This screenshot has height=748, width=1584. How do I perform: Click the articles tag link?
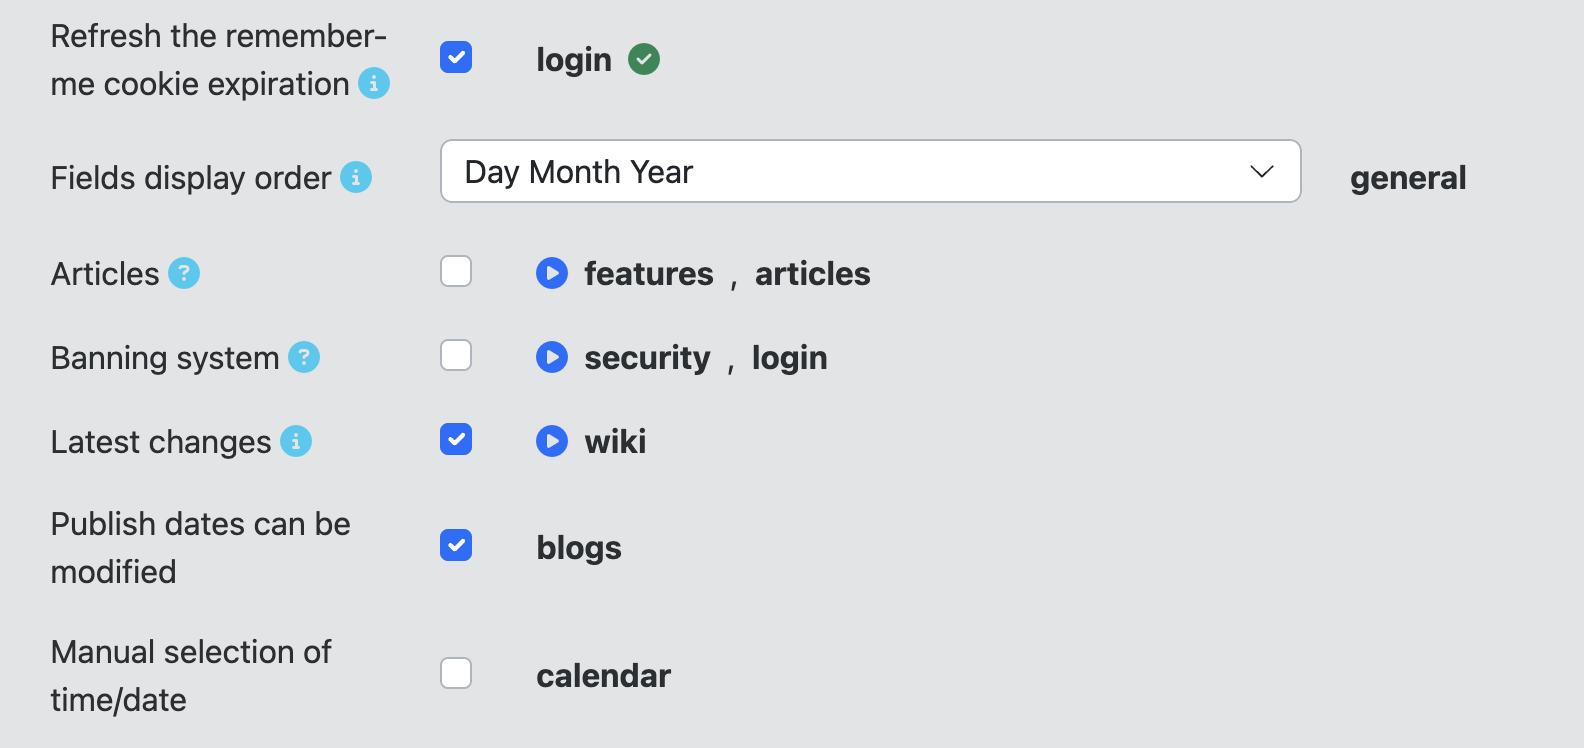tap(812, 274)
